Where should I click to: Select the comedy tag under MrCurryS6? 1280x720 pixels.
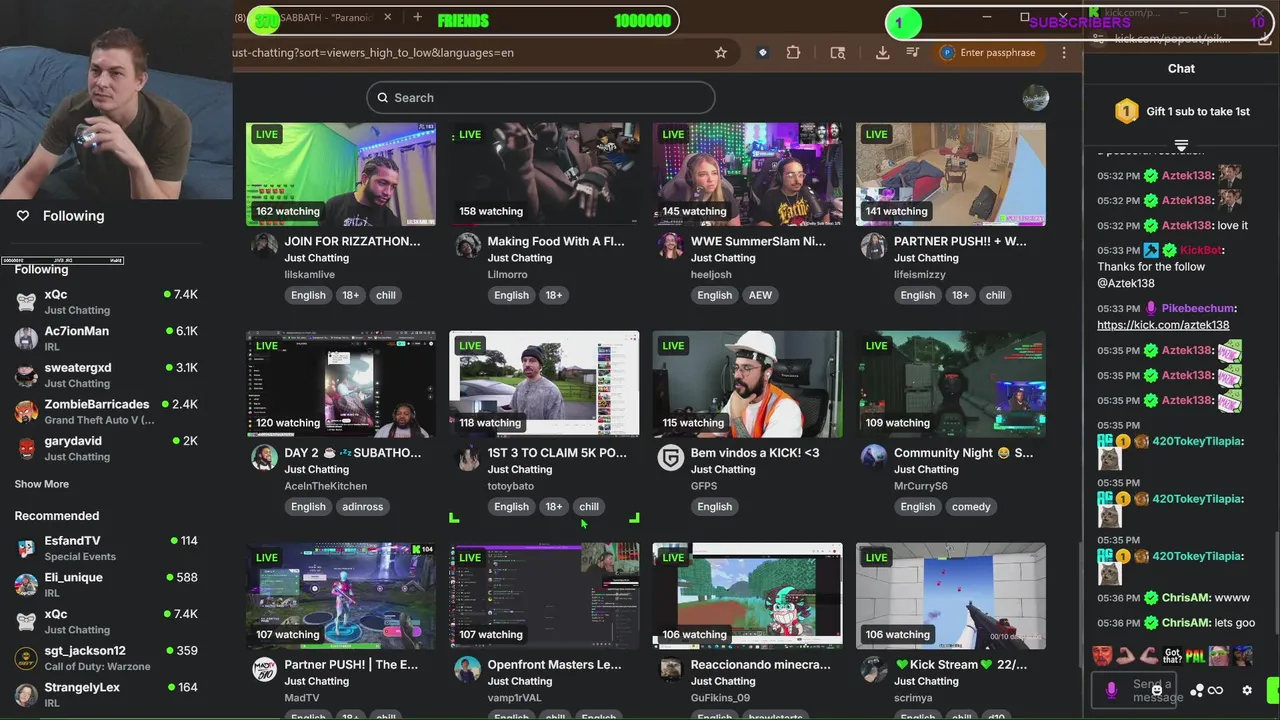[971, 507]
